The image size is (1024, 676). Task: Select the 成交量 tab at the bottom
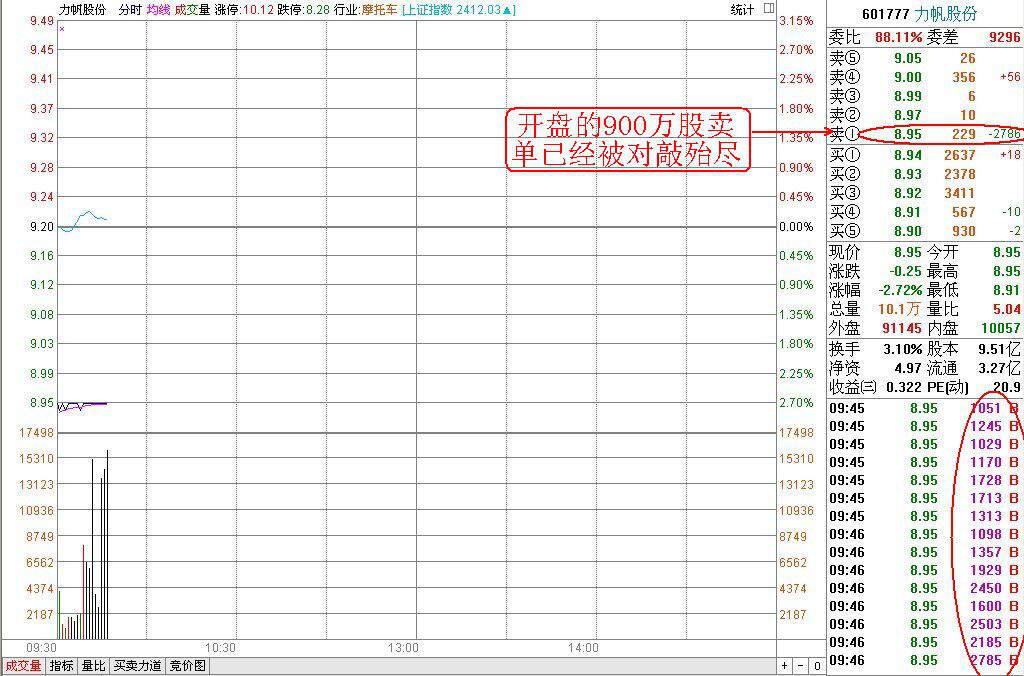tap(22, 666)
